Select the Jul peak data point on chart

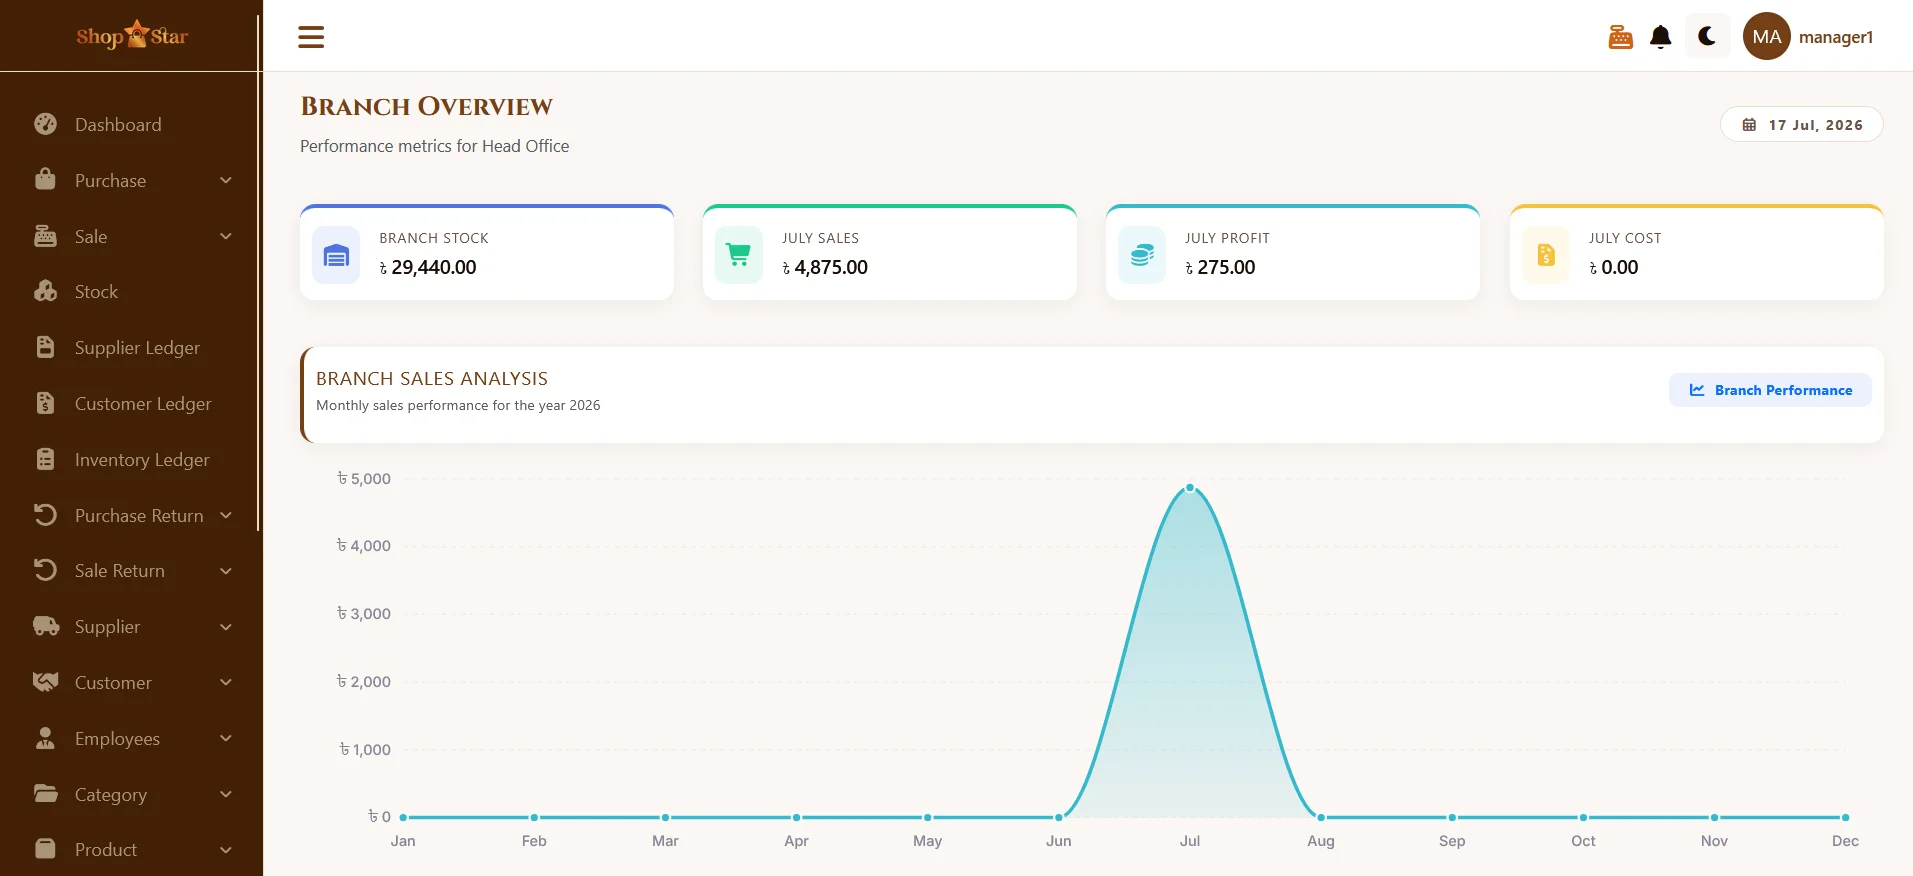1190,488
